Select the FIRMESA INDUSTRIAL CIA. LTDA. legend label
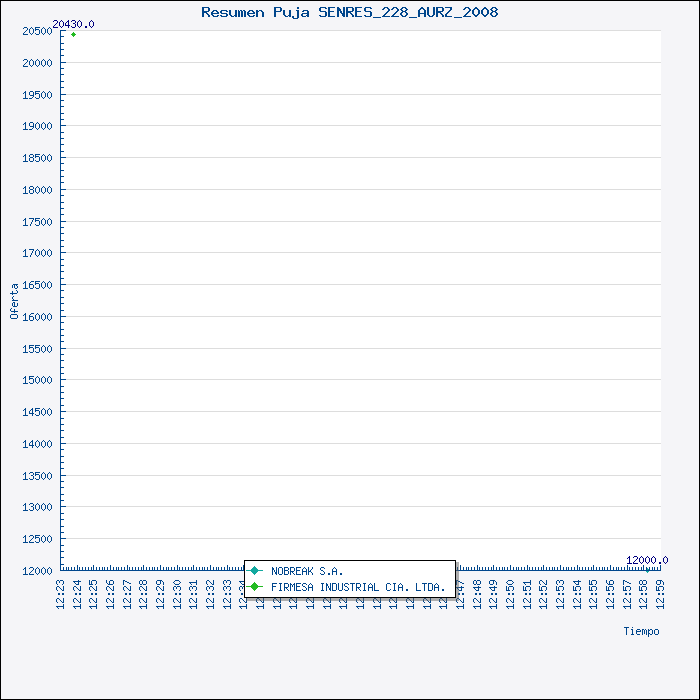Image resolution: width=700 pixels, height=700 pixels. tap(358, 587)
